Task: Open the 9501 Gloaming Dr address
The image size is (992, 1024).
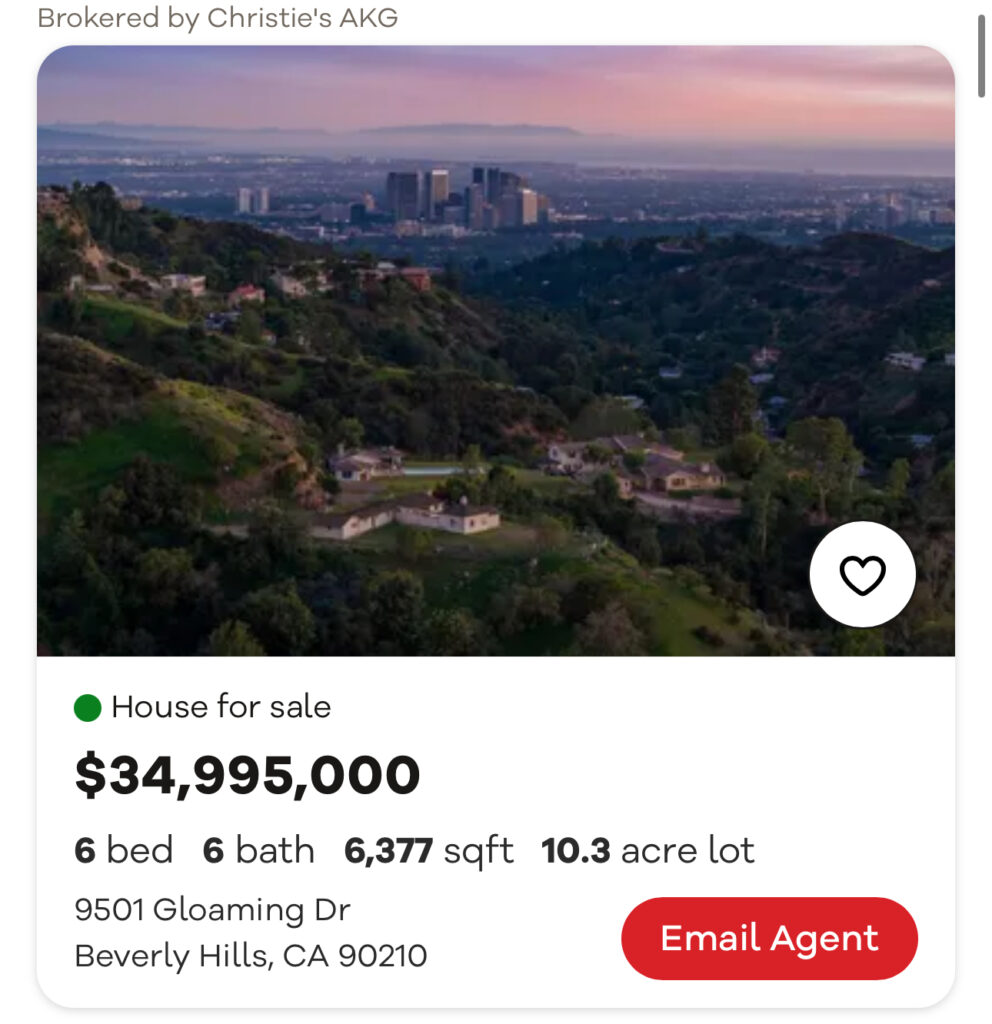Action: 212,910
